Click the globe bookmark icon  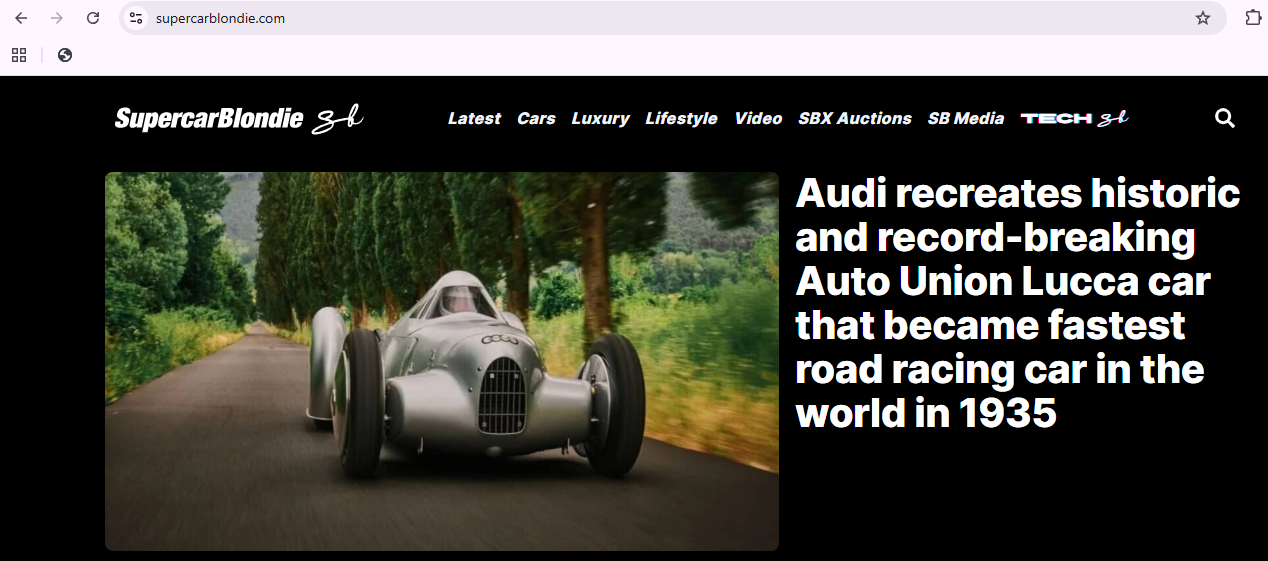pyautogui.click(x=65, y=55)
